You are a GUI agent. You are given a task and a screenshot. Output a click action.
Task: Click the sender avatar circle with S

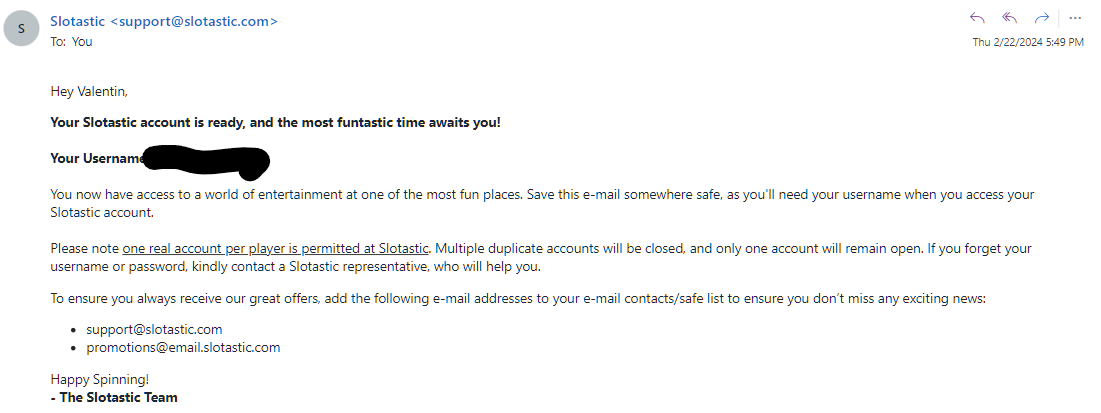click(22, 29)
